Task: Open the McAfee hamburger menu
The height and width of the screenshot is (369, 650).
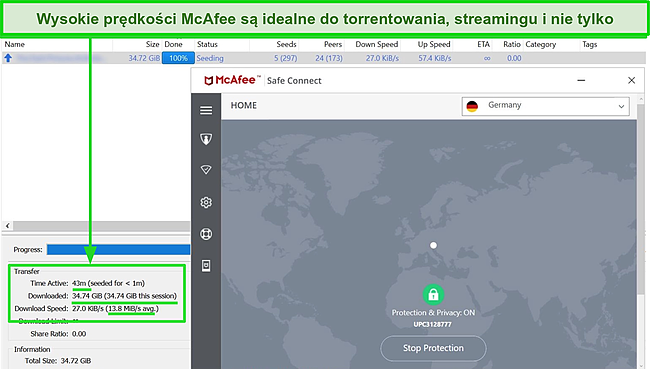Action: [x=206, y=110]
